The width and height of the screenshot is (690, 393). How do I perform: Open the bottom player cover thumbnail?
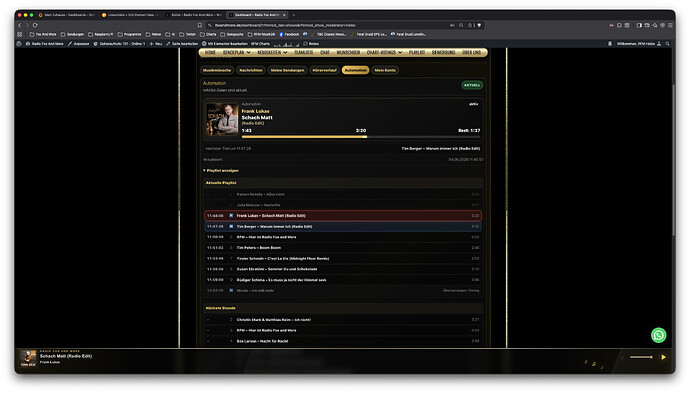tap(28, 358)
